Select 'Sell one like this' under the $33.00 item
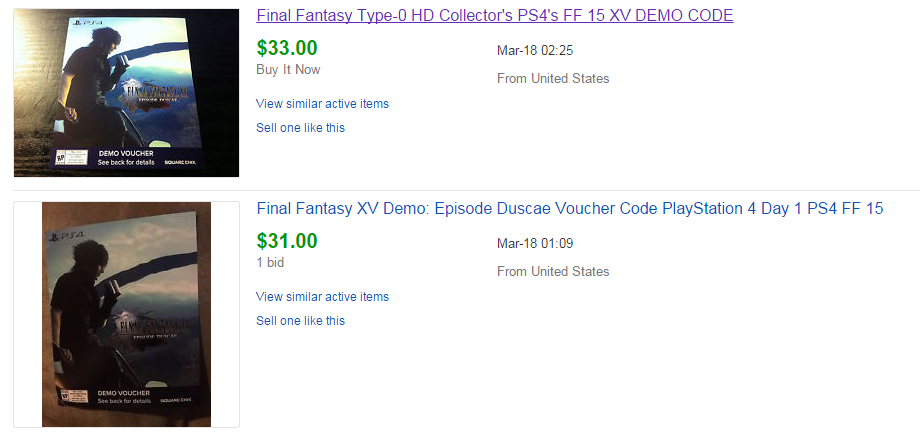Viewport: 920px width, 435px height. point(300,128)
